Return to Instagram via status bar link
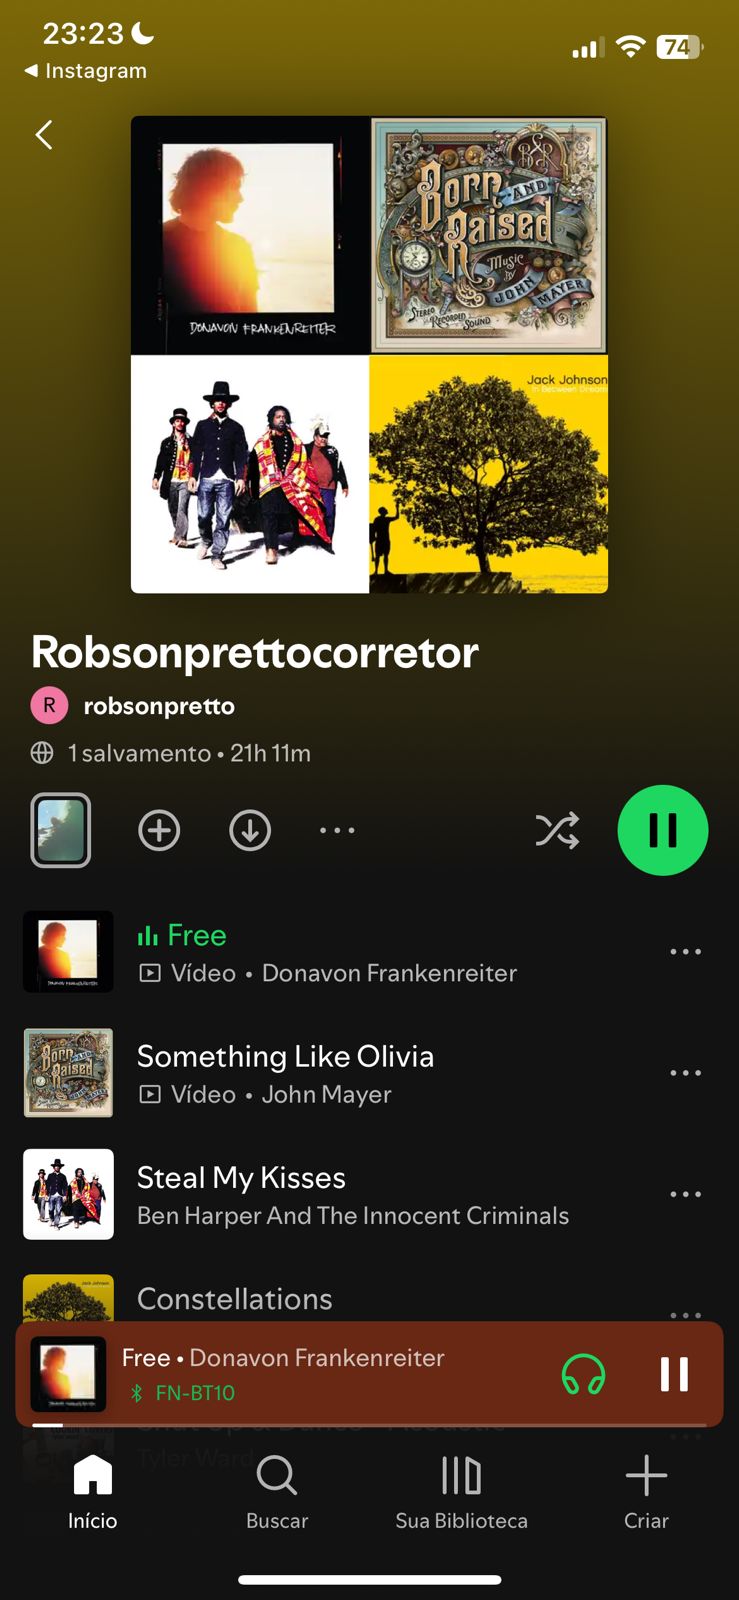This screenshot has width=739, height=1600. click(86, 71)
